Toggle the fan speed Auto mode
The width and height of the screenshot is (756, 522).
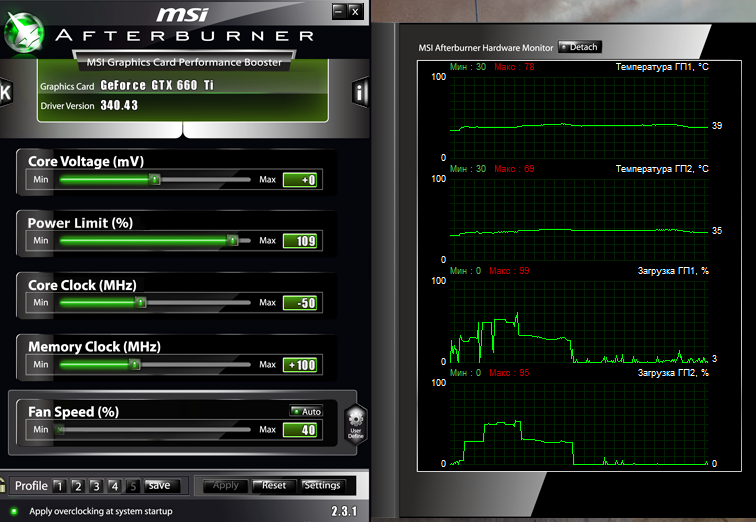(x=306, y=411)
